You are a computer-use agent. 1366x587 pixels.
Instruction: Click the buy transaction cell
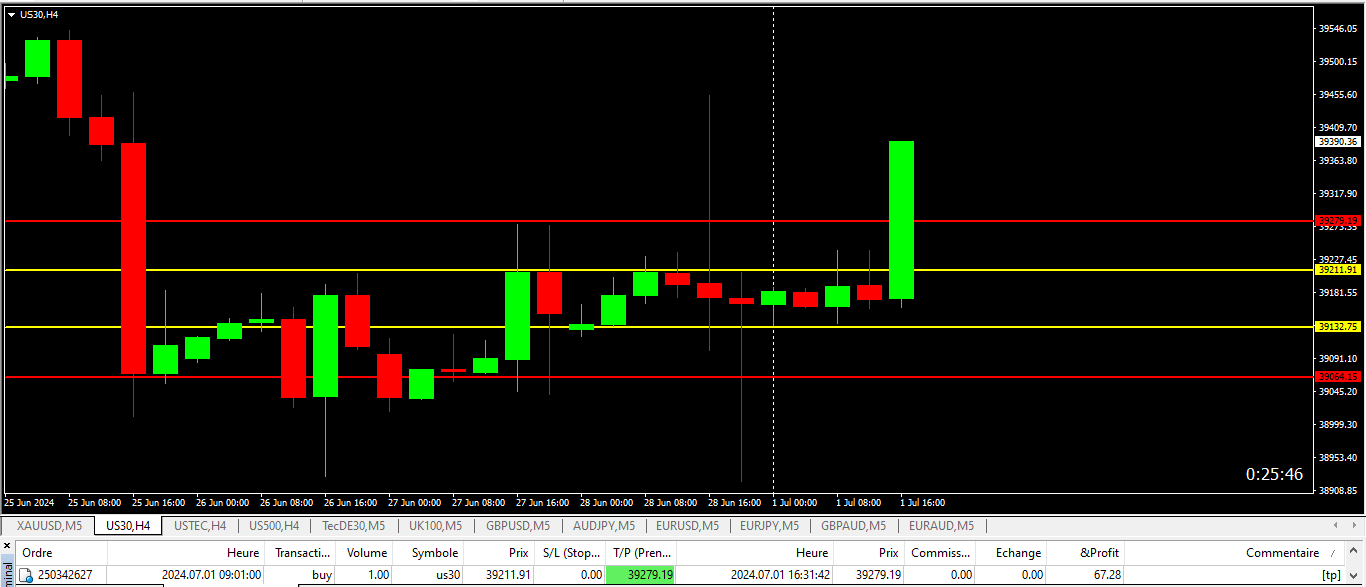[x=321, y=575]
